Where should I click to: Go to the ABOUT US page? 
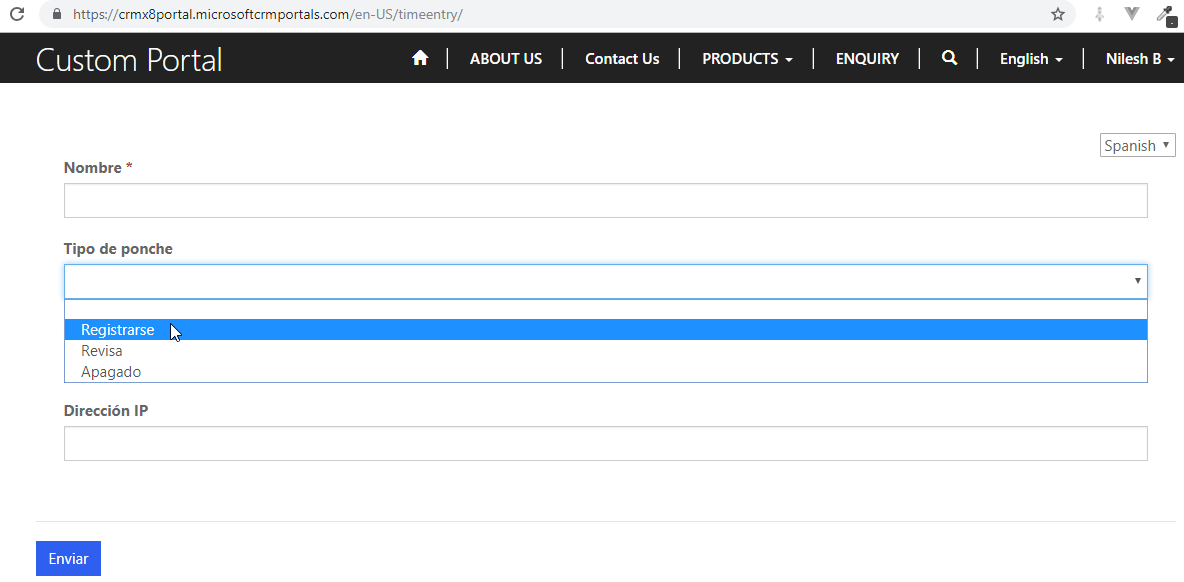[x=506, y=59]
